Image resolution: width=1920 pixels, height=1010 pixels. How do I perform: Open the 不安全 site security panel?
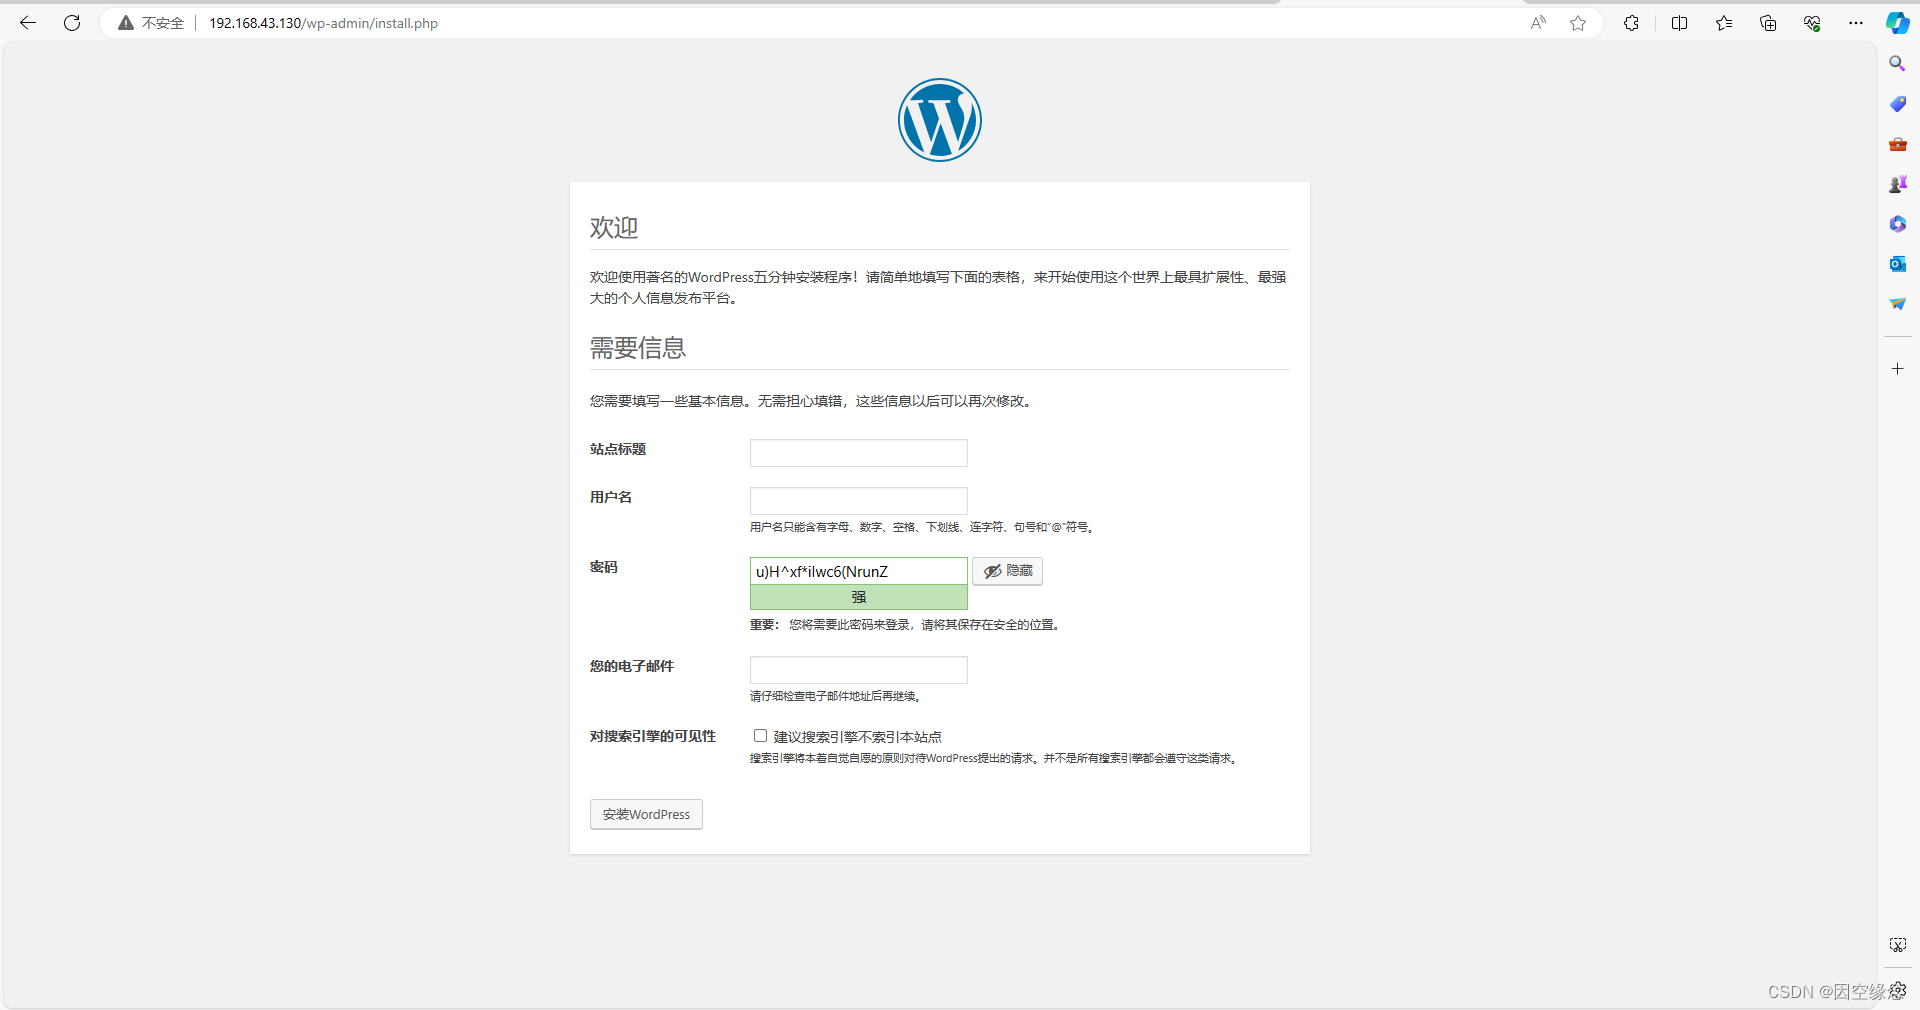coord(150,22)
